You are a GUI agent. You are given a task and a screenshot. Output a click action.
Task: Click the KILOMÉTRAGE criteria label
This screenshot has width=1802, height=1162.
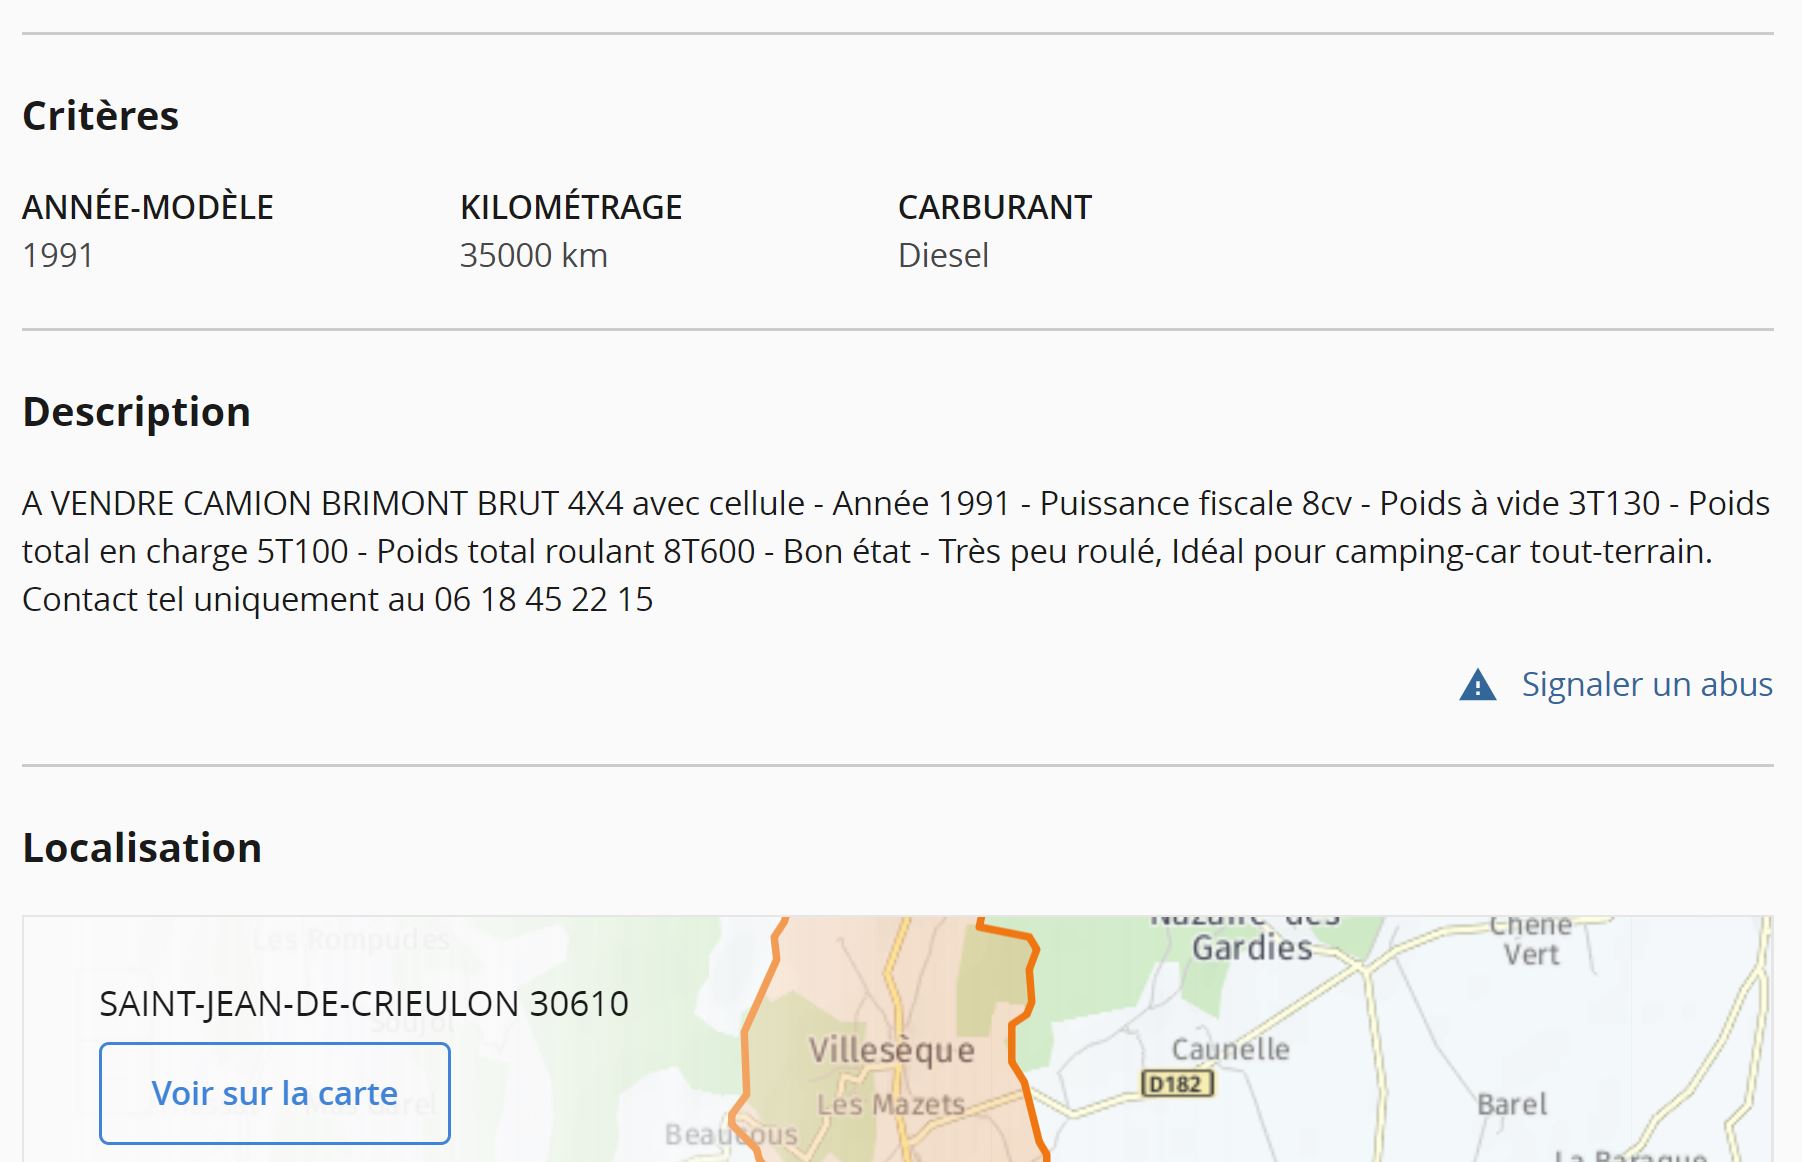(570, 207)
